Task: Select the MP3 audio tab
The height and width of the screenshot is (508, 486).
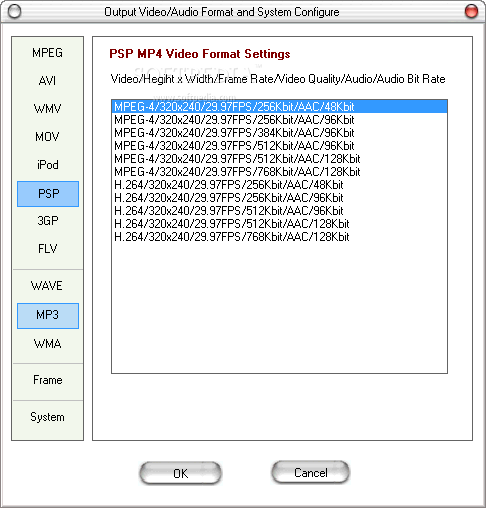Action: coord(48,316)
